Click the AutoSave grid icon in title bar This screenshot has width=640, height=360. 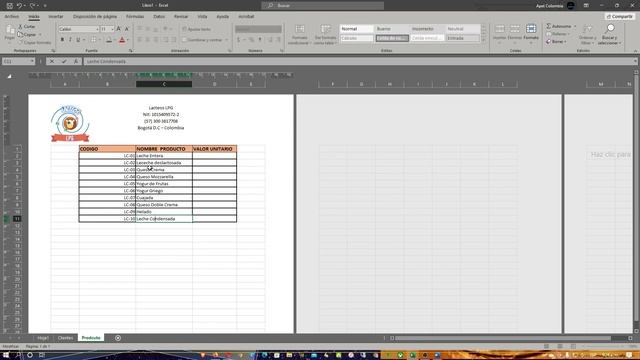9,6
